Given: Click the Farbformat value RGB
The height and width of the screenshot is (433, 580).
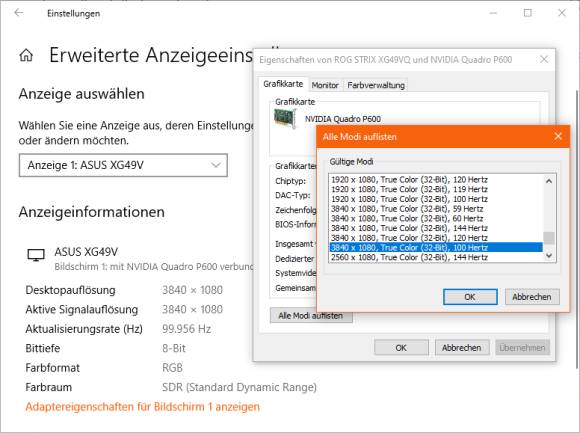Looking at the screenshot, I should point(172,368).
